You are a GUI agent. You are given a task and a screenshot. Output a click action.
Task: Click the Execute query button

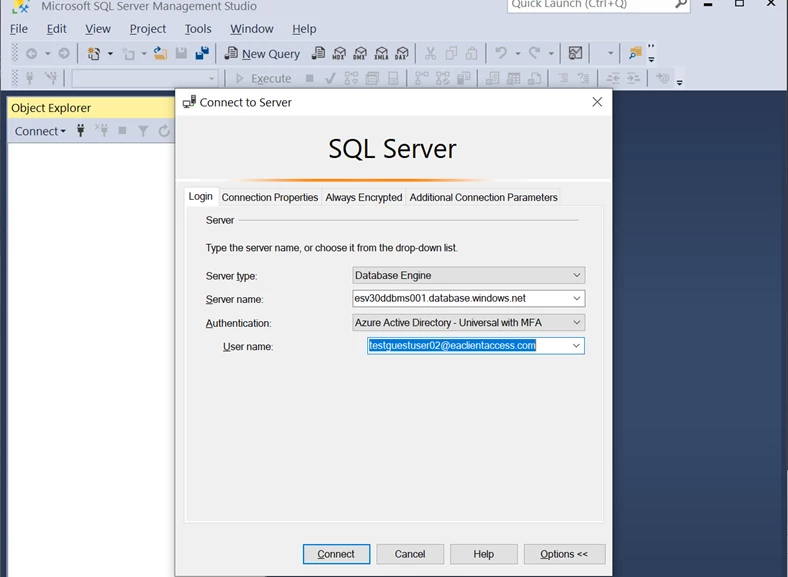click(263, 78)
